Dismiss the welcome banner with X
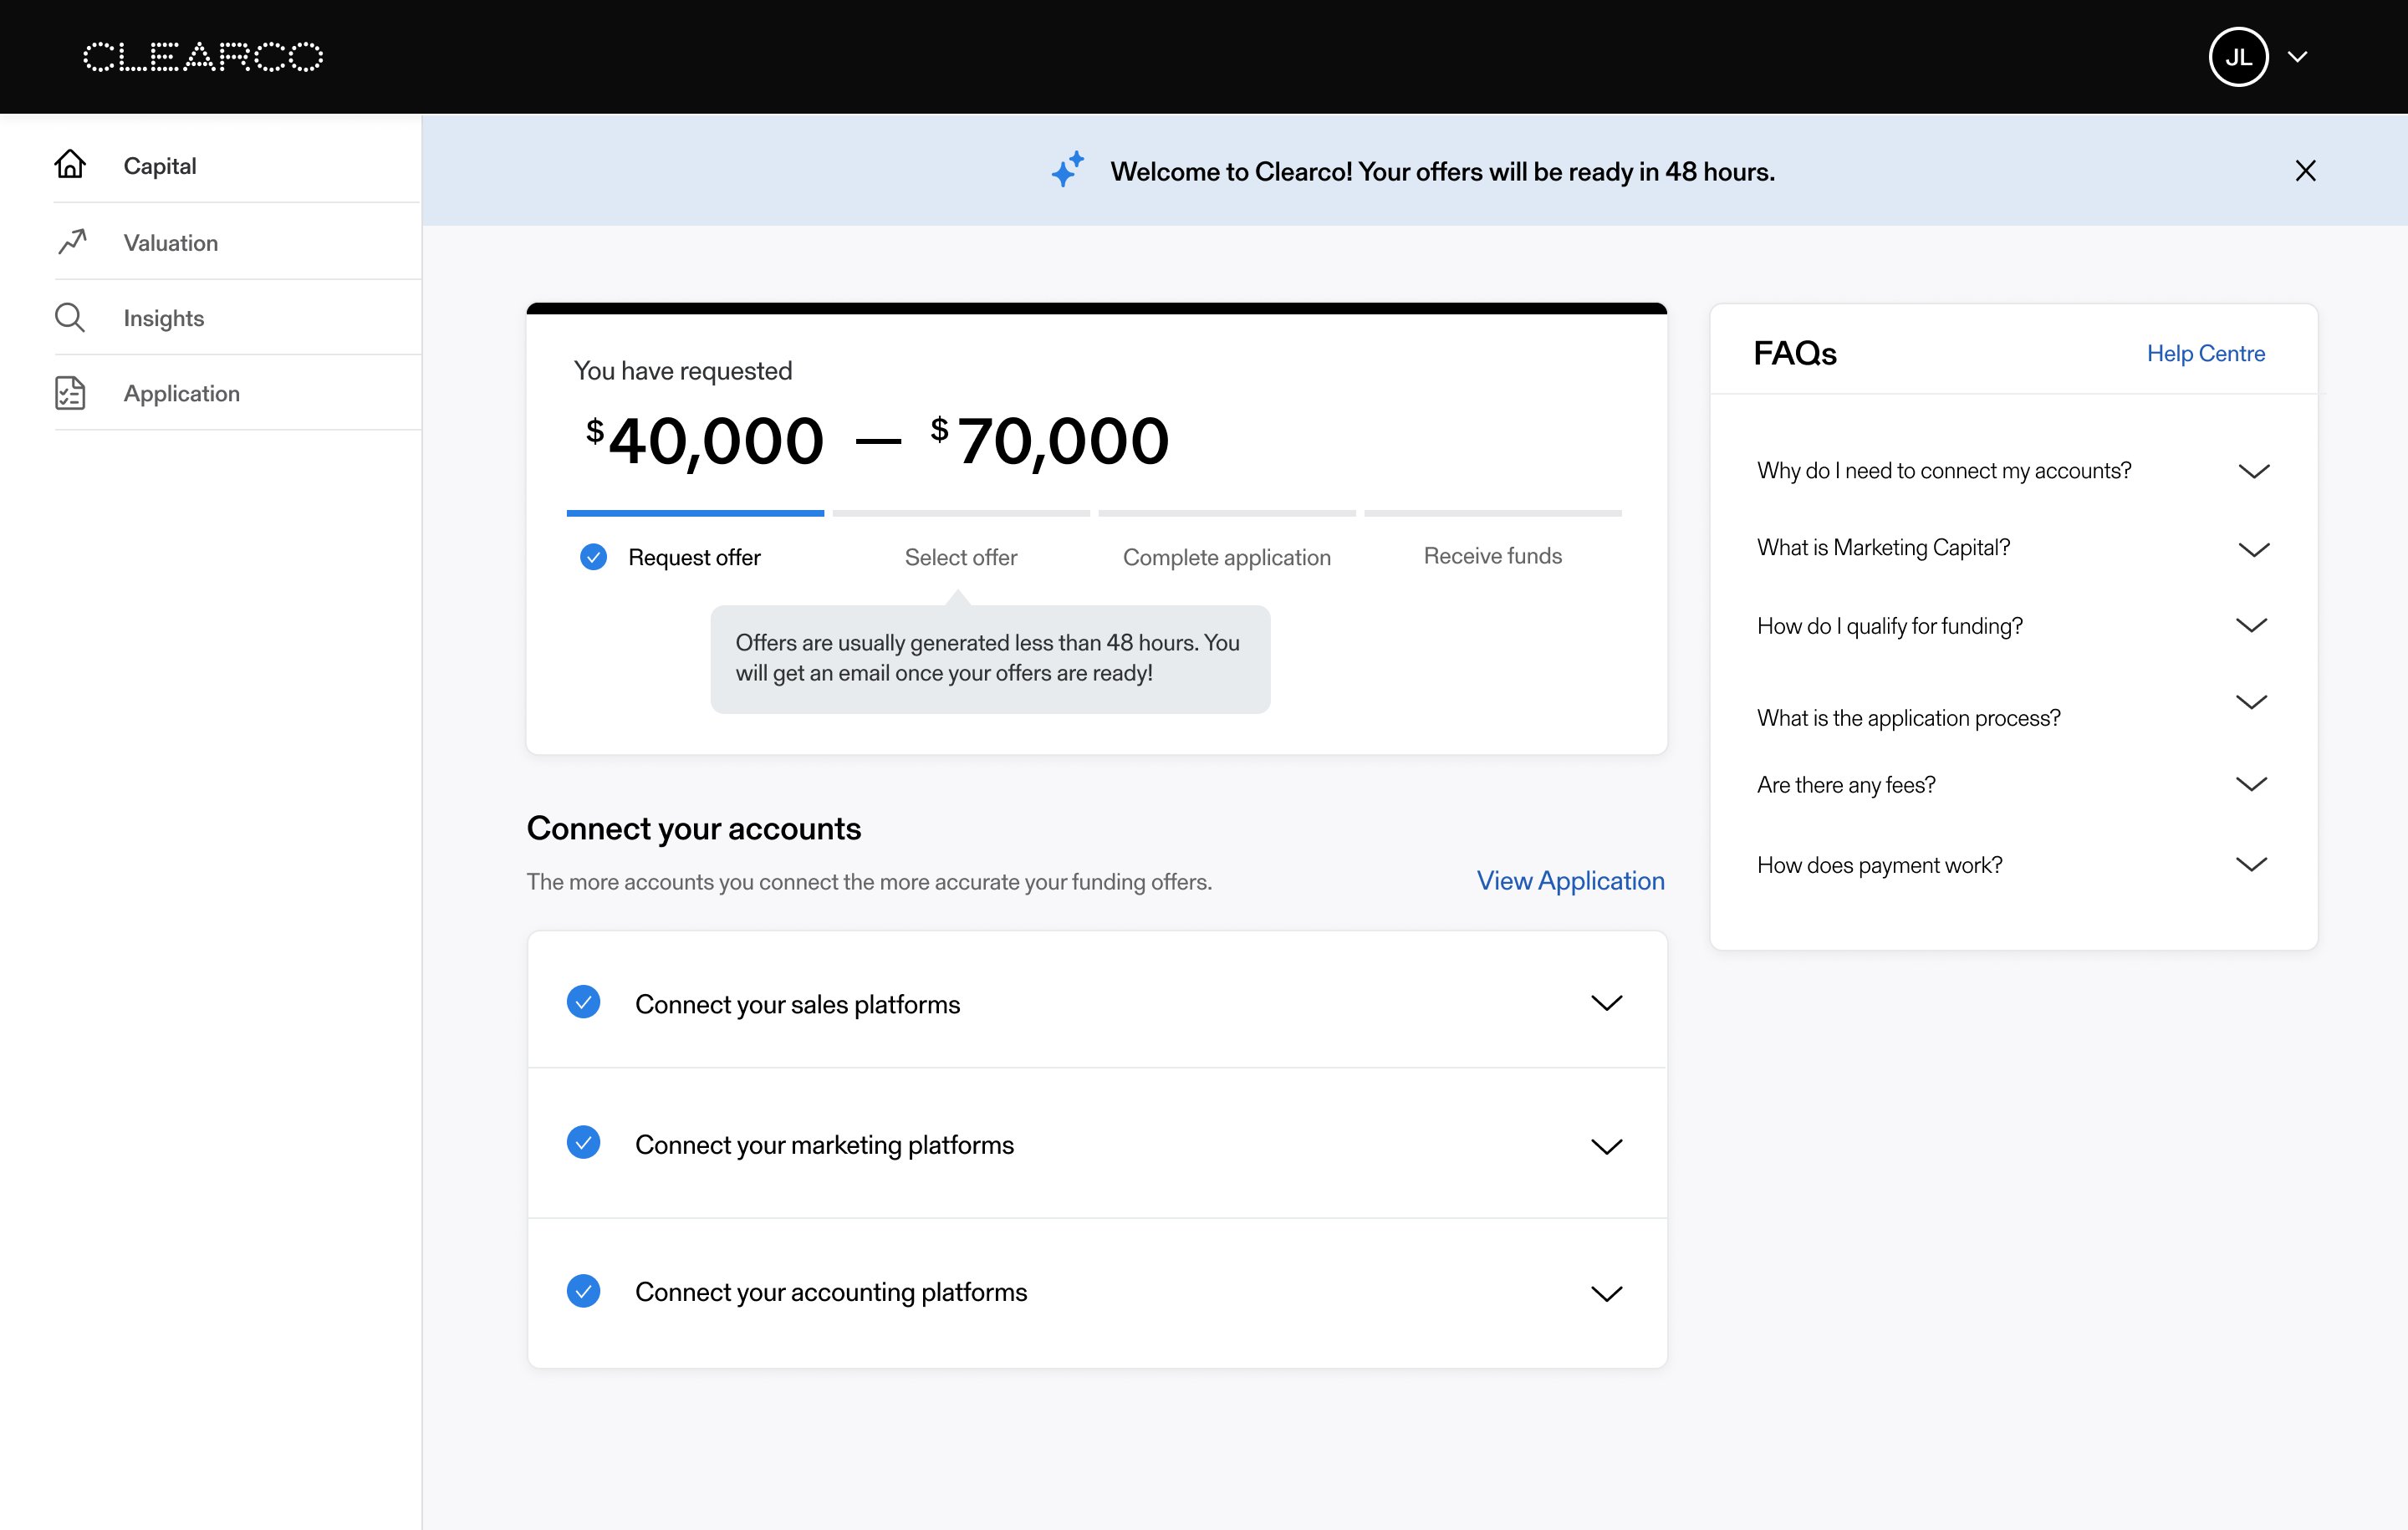 [2305, 171]
